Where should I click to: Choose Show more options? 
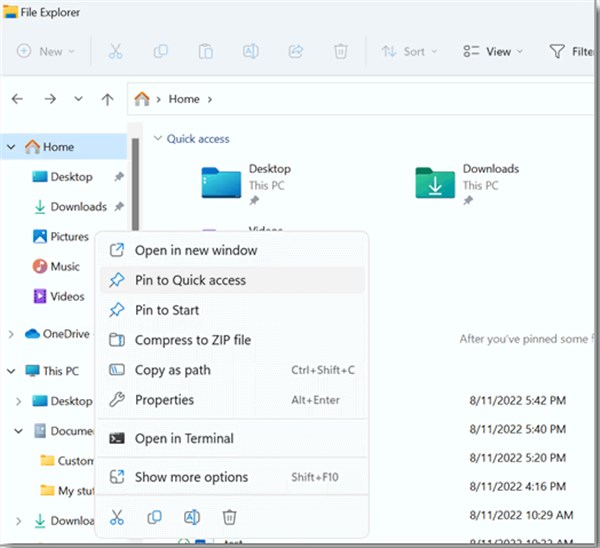coord(232,477)
